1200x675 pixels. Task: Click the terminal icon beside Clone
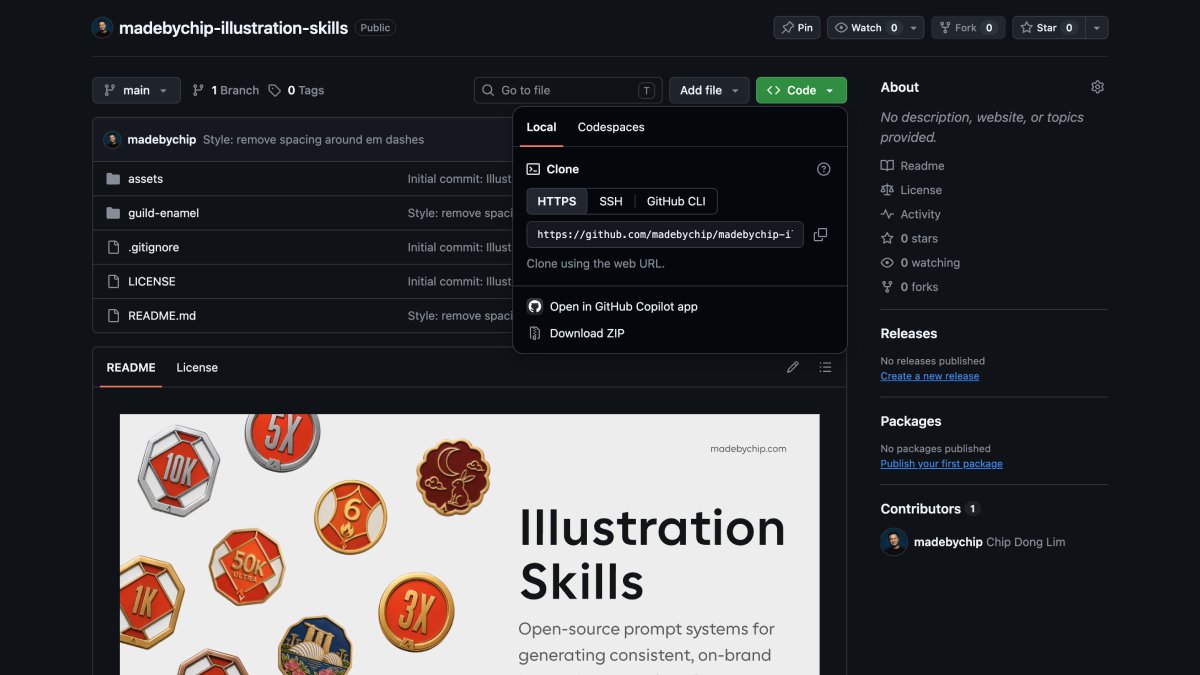(534, 169)
